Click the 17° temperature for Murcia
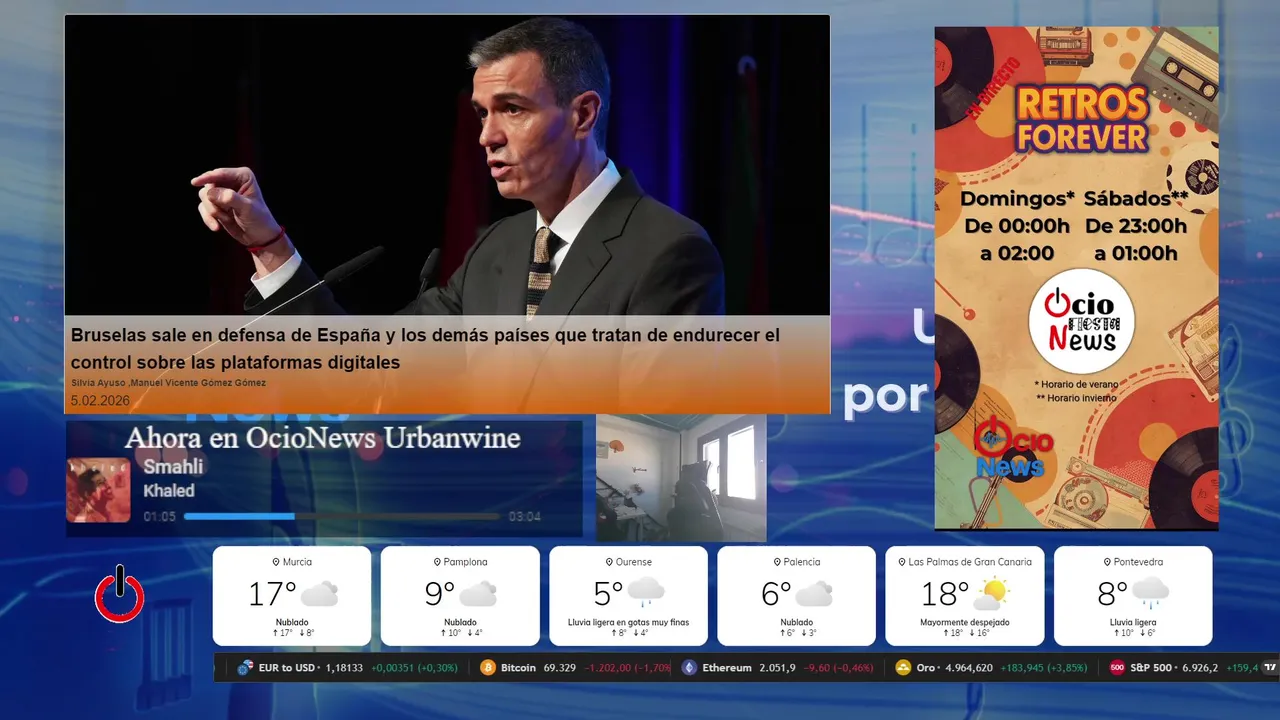Image resolution: width=1280 pixels, height=720 pixels. pos(272,594)
